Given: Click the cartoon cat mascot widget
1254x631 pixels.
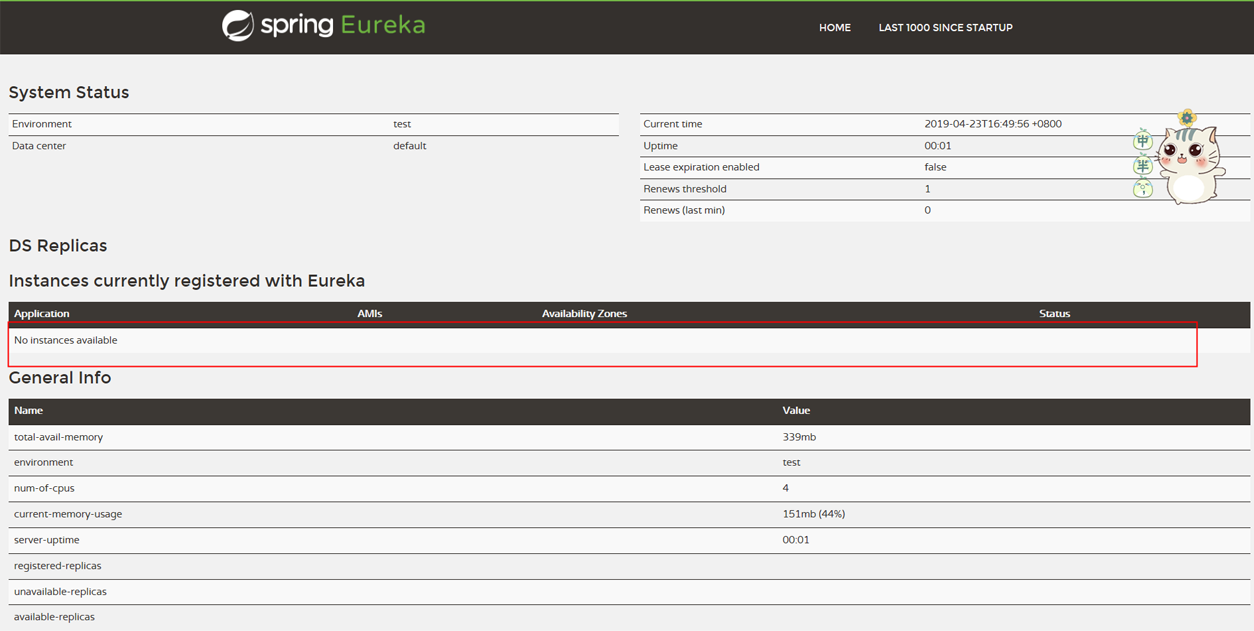Looking at the screenshot, I should [1189, 165].
